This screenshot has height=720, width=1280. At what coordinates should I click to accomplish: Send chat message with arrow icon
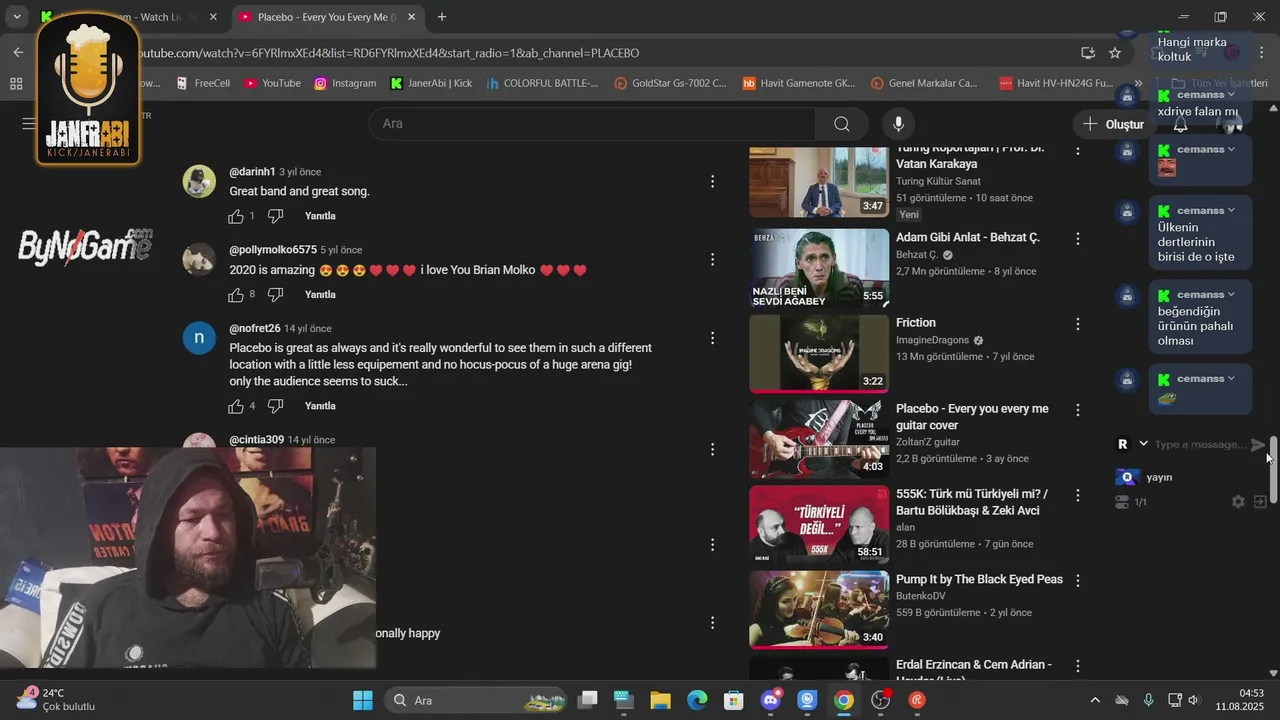[x=1258, y=445]
